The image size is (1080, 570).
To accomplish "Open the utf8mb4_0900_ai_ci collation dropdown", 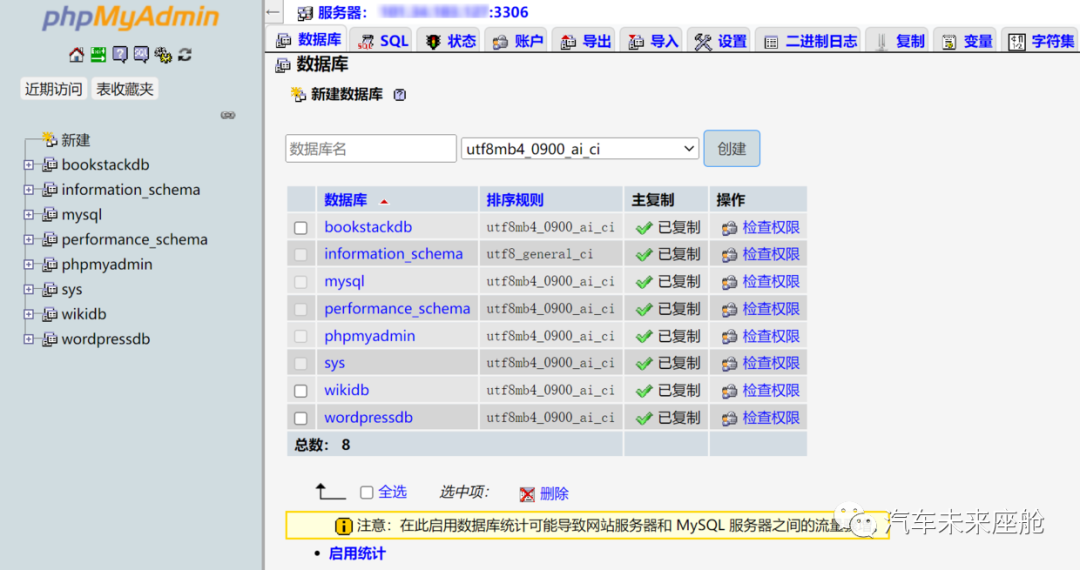I will [x=580, y=149].
